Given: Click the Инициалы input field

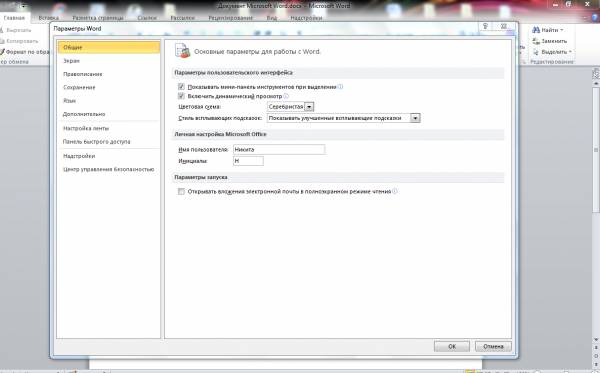Looking at the screenshot, I should [x=248, y=161].
